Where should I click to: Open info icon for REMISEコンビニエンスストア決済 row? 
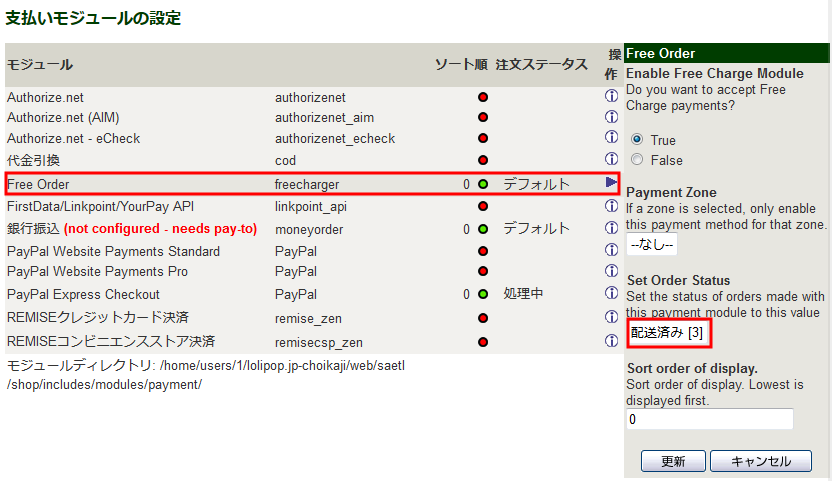point(611,340)
